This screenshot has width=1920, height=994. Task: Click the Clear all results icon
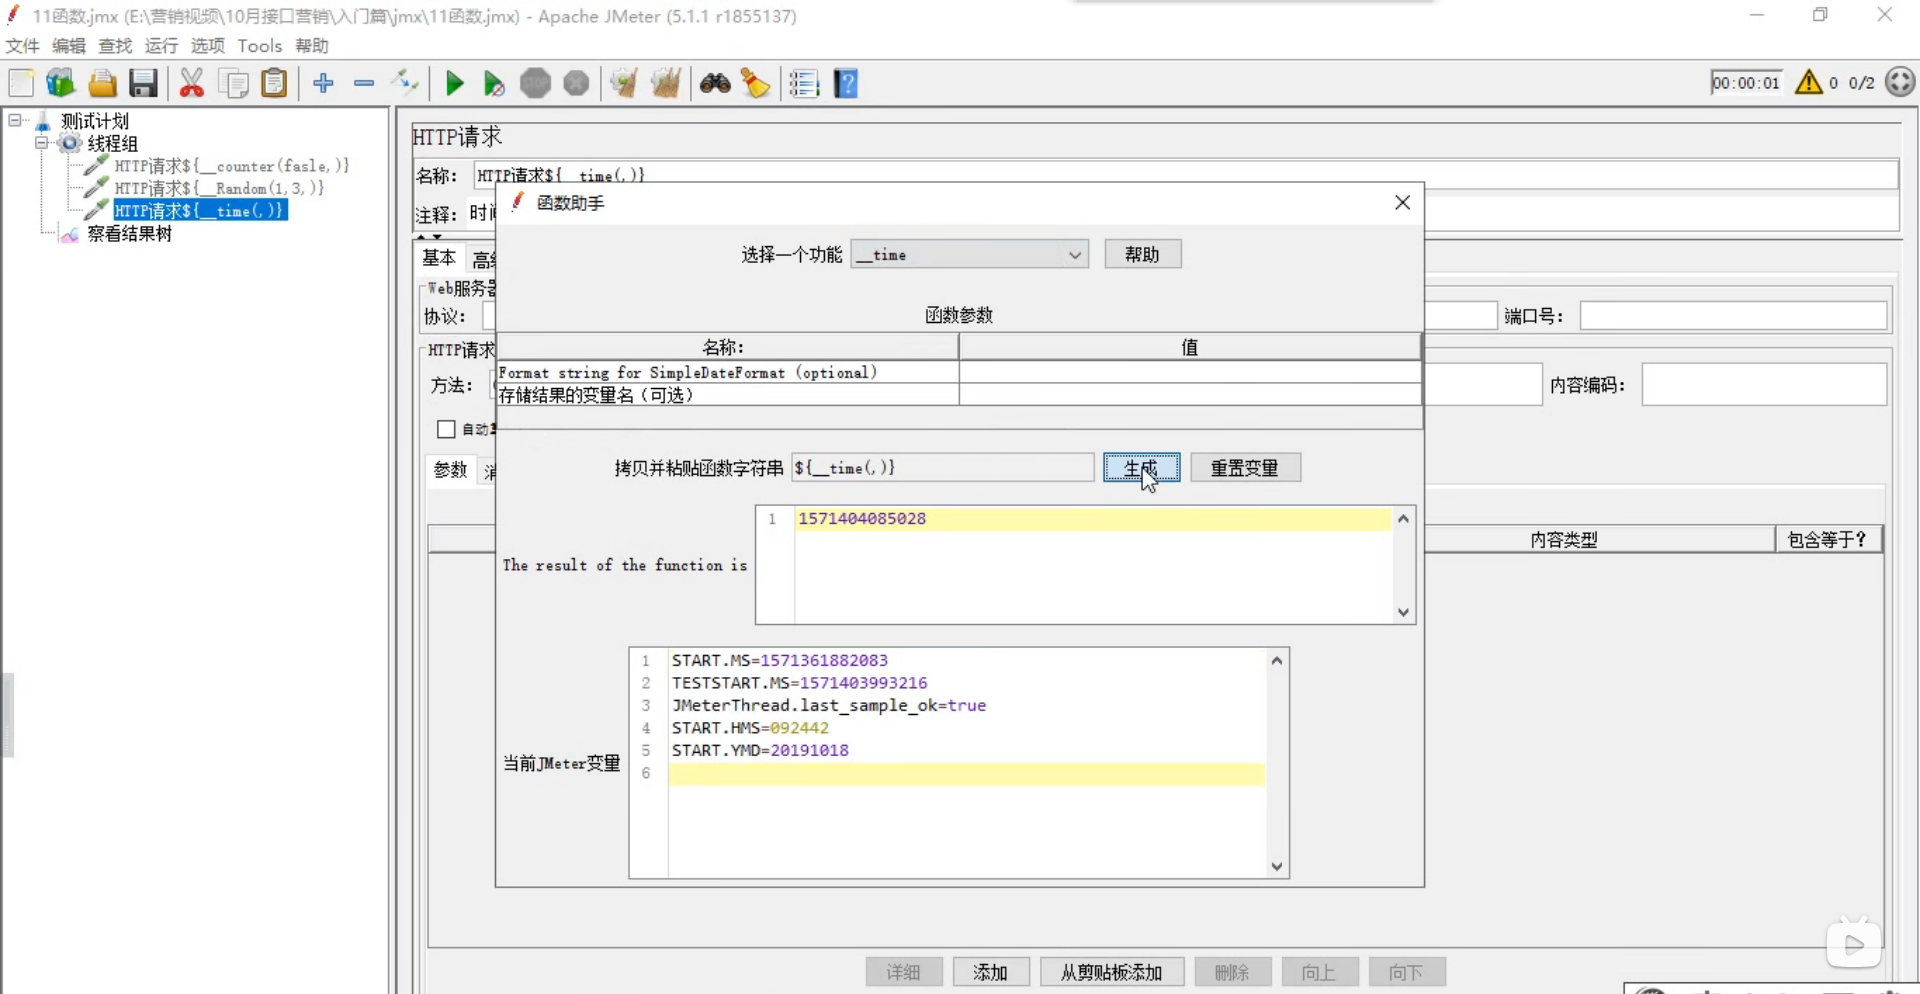coord(665,83)
